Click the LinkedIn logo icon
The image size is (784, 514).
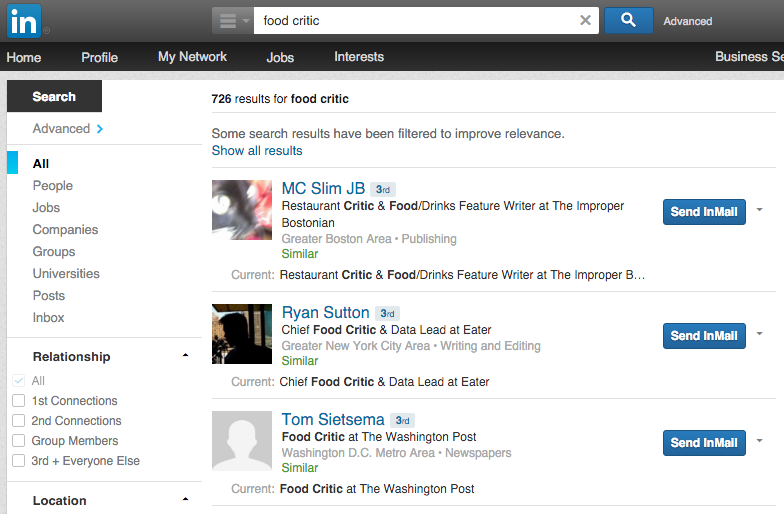(x=24, y=20)
